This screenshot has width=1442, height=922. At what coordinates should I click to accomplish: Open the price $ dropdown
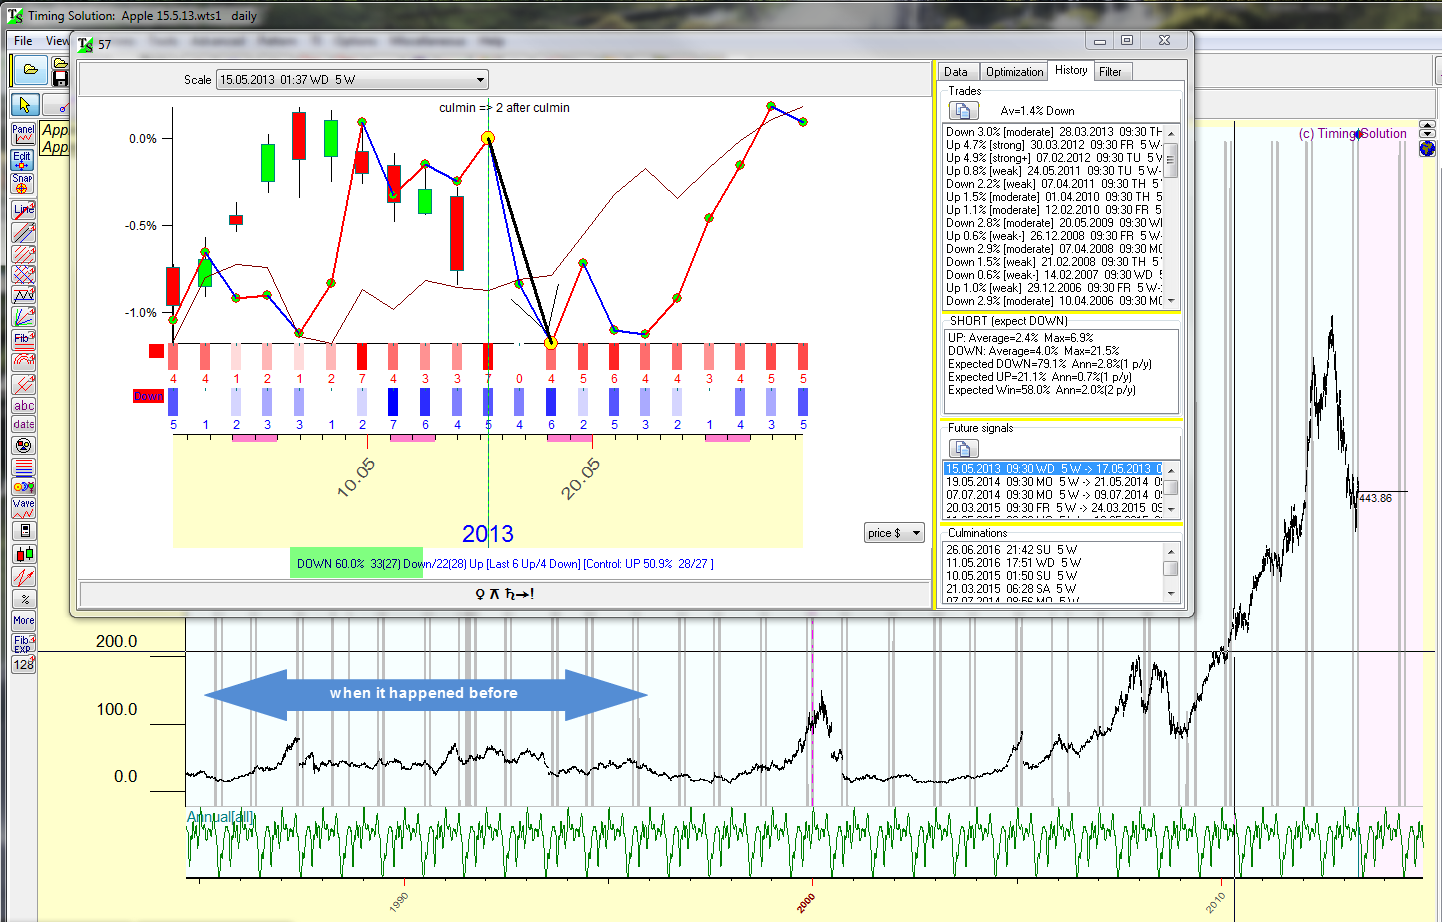(x=894, y=533)
